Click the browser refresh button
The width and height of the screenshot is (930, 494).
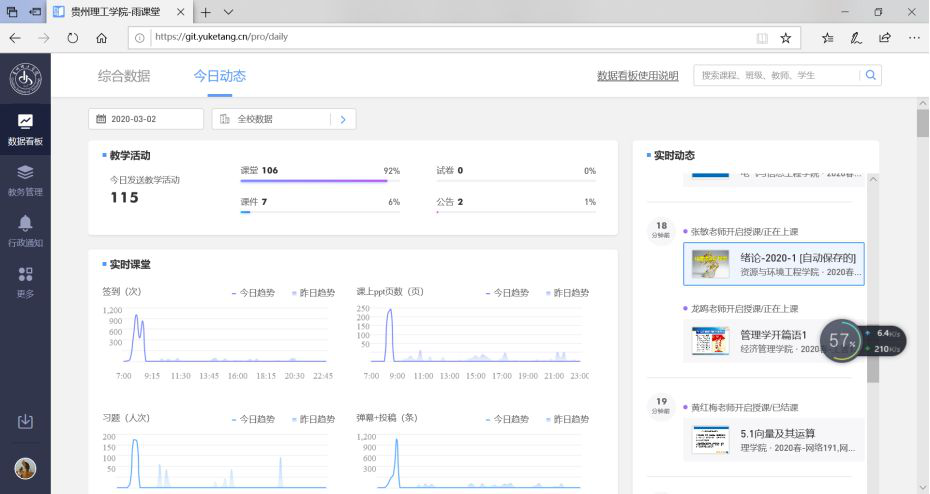tap(72, 38)
